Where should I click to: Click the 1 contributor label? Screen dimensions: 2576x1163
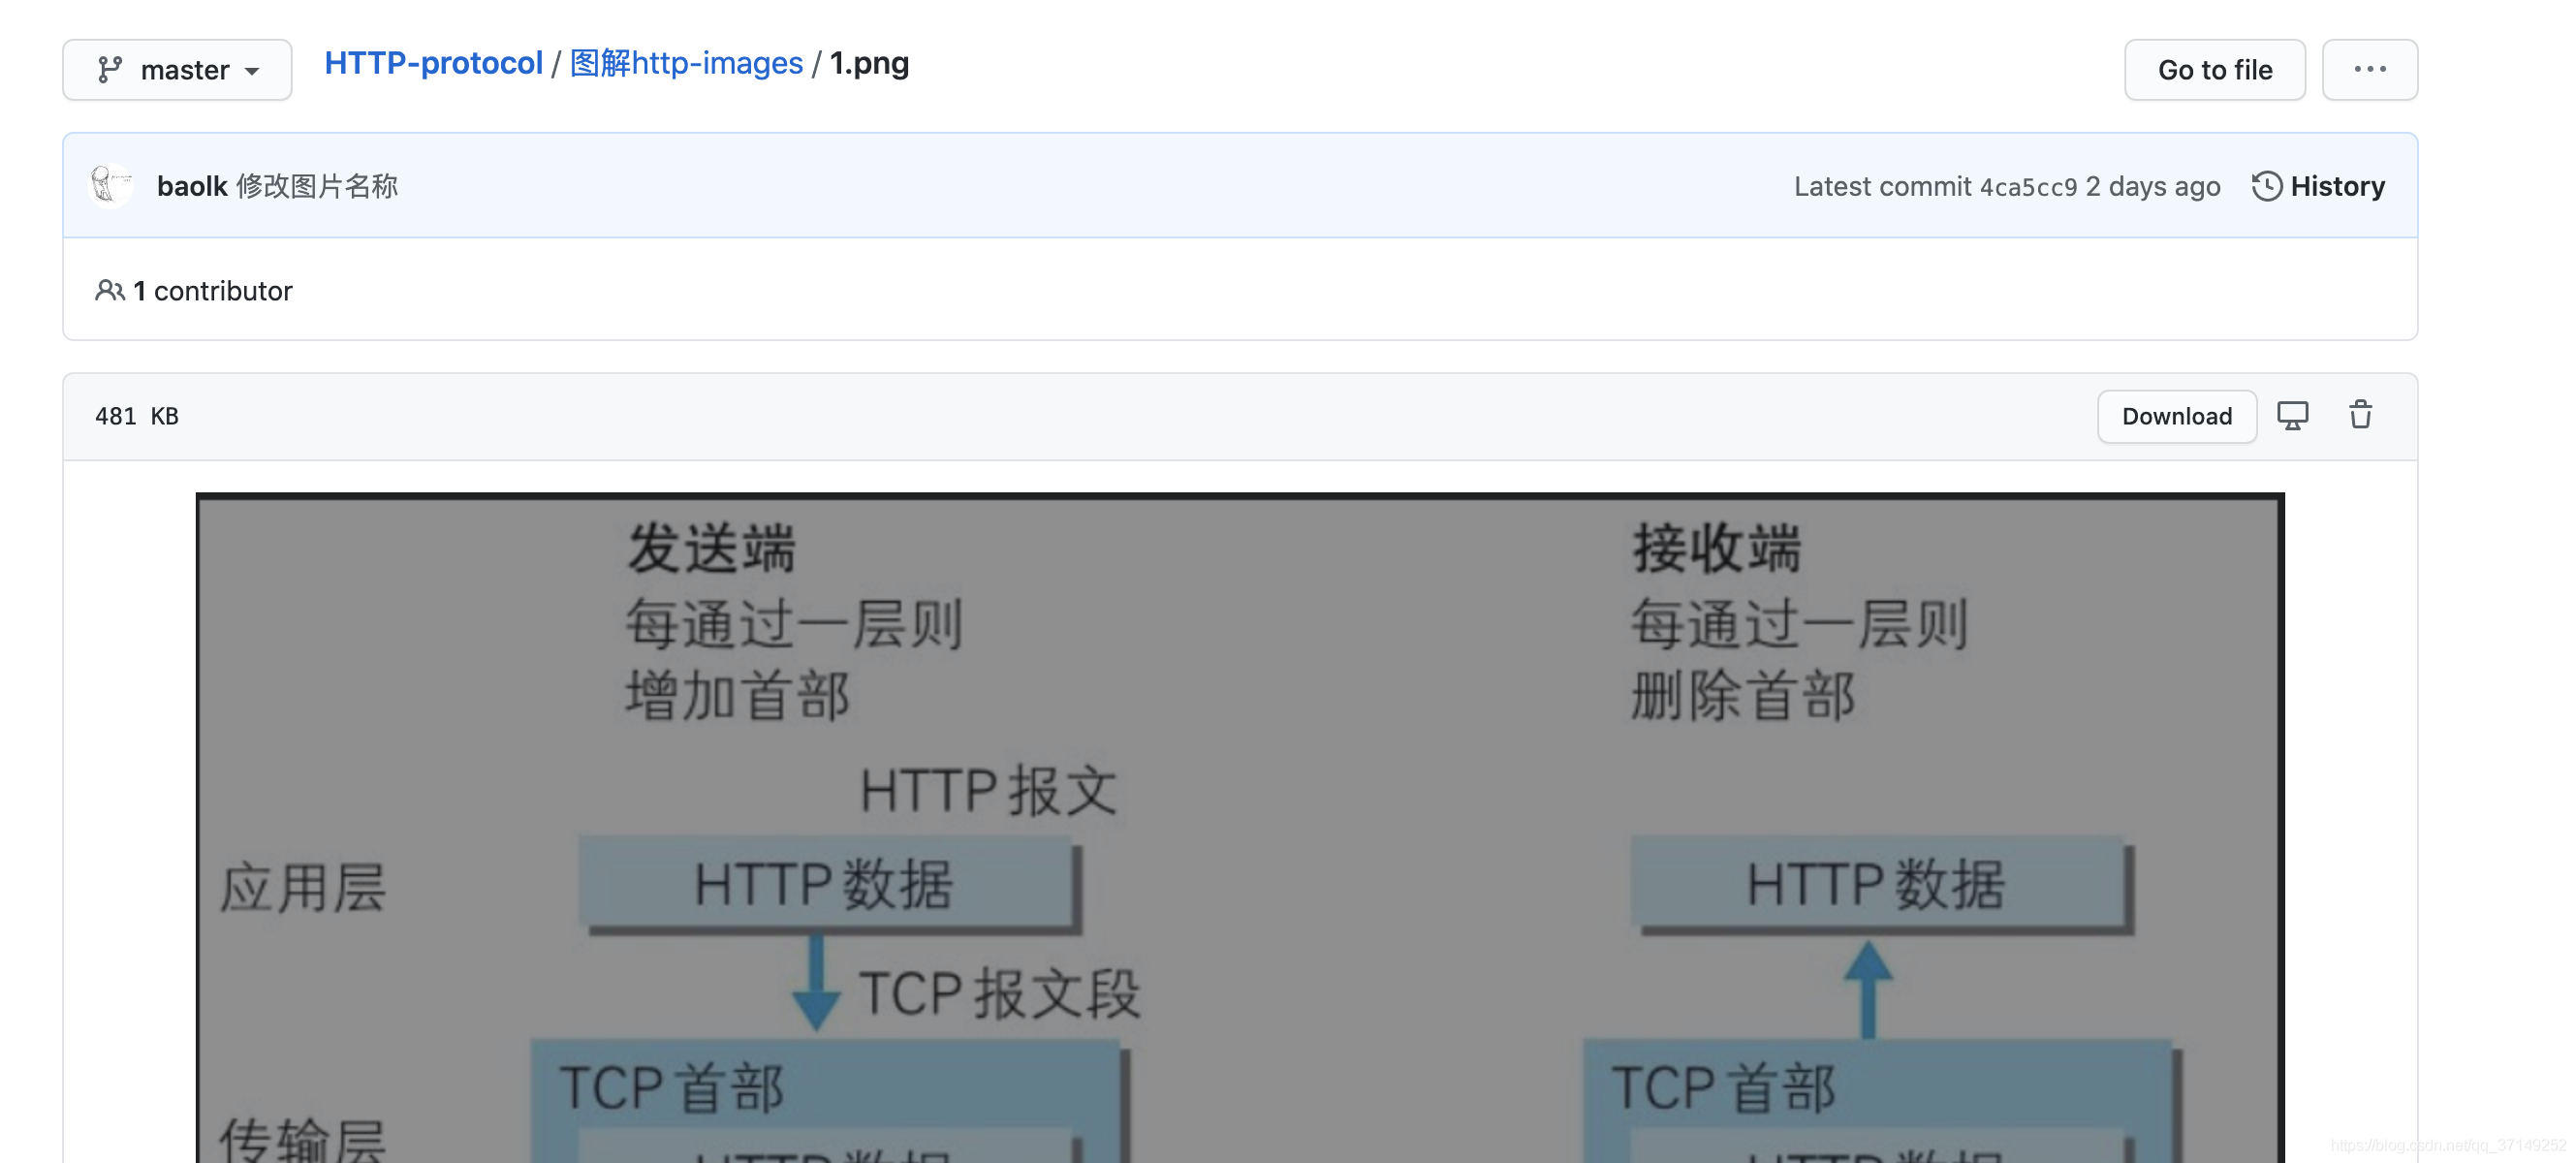tap(194, 291)
